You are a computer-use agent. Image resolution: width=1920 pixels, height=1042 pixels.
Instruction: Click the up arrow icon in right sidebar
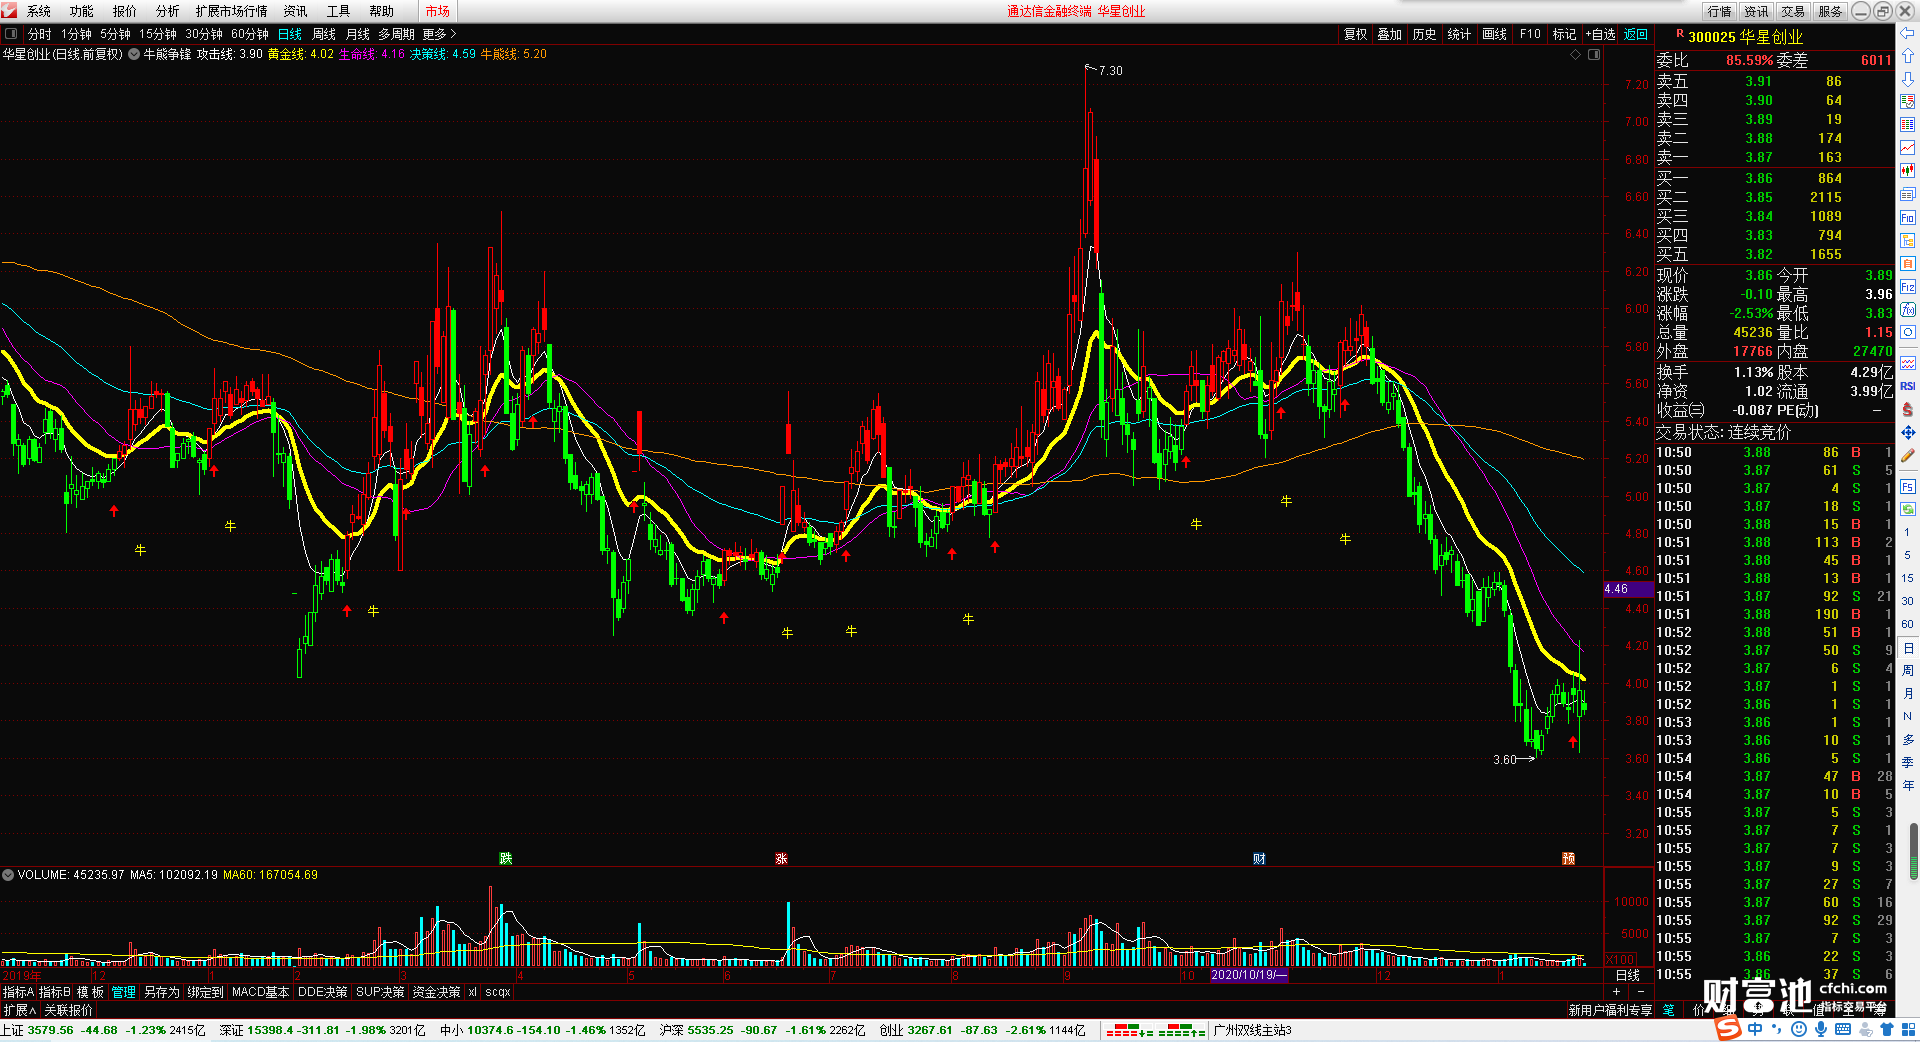(x=1908, y=56)
